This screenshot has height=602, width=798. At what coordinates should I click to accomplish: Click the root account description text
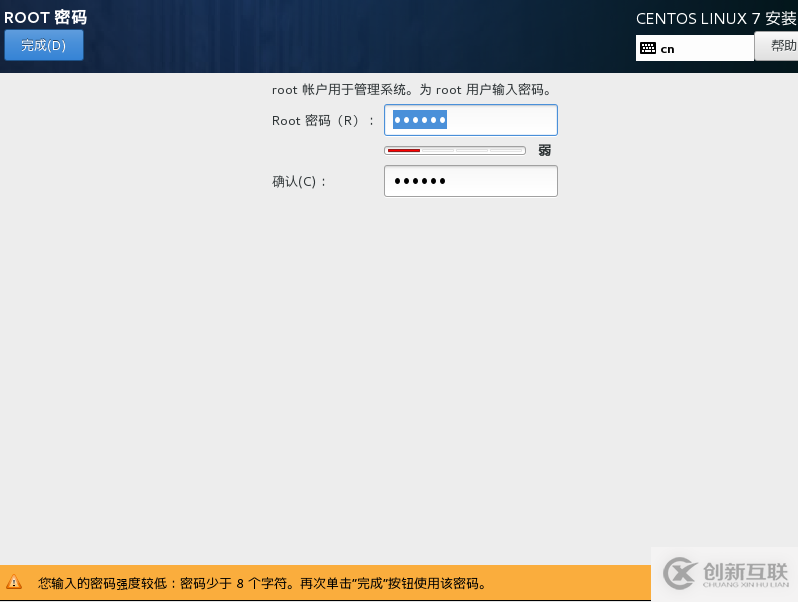pyautogui.click(x=411, y=90)
